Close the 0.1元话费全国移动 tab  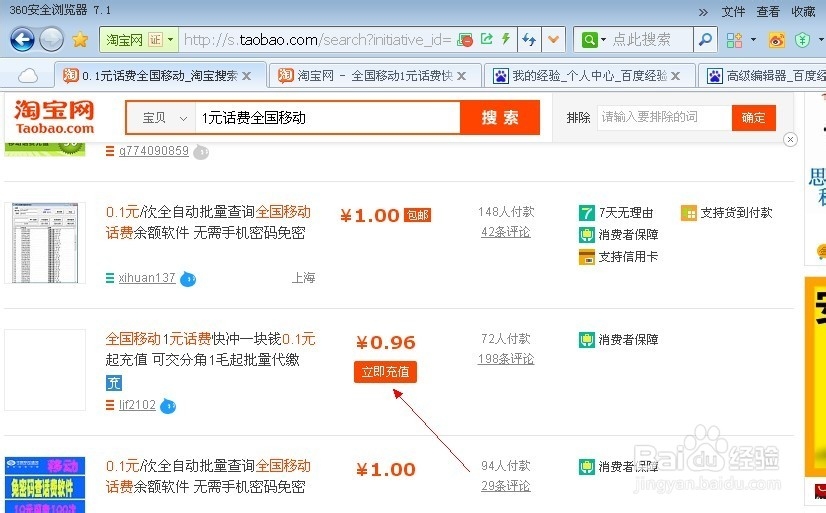pyautogui.click(x=246, y=76)
